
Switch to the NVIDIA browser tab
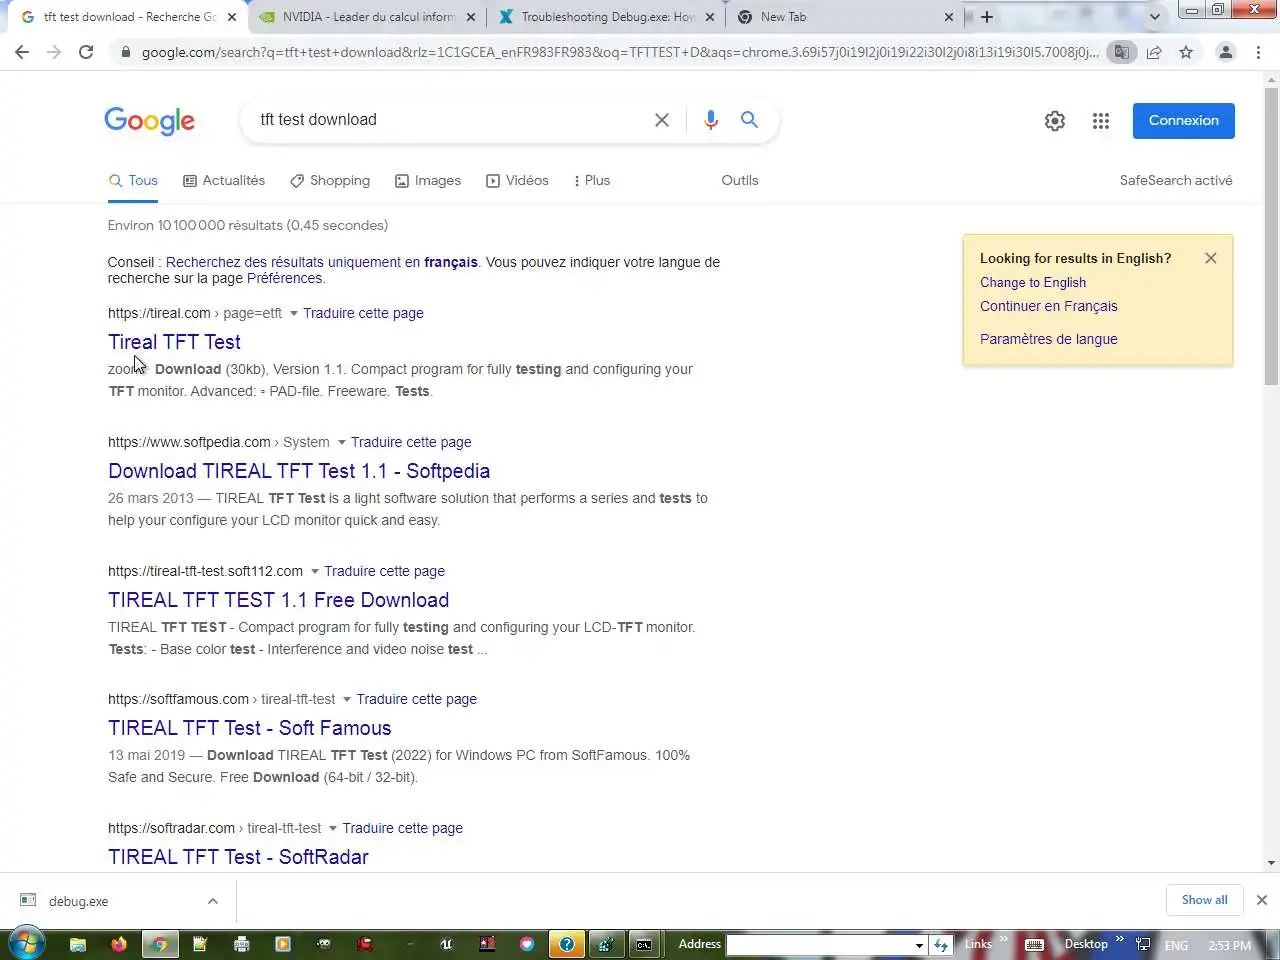tap(367, 17)
